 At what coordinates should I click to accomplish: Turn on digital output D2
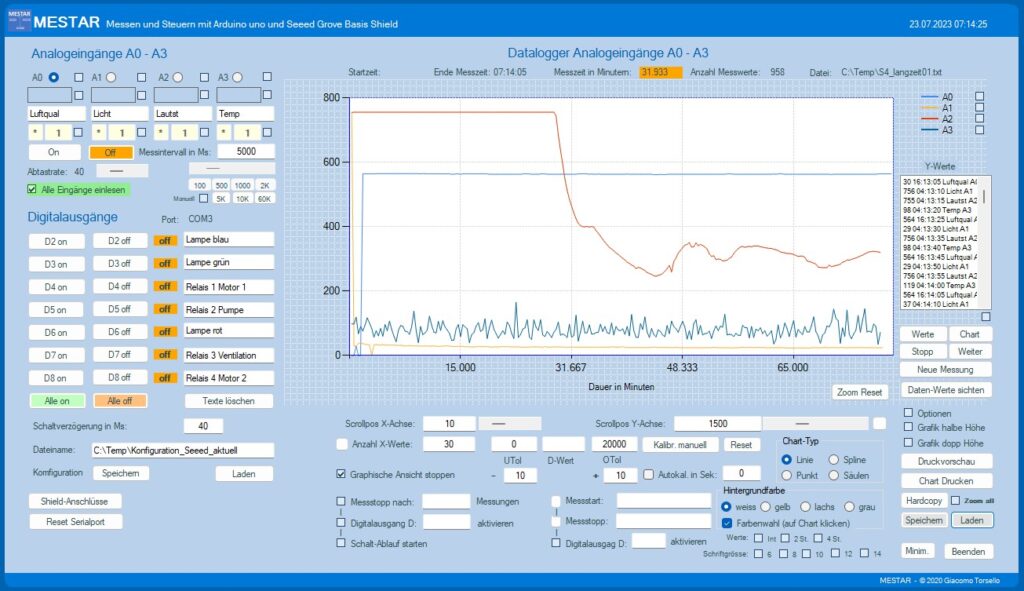point(56,241)
